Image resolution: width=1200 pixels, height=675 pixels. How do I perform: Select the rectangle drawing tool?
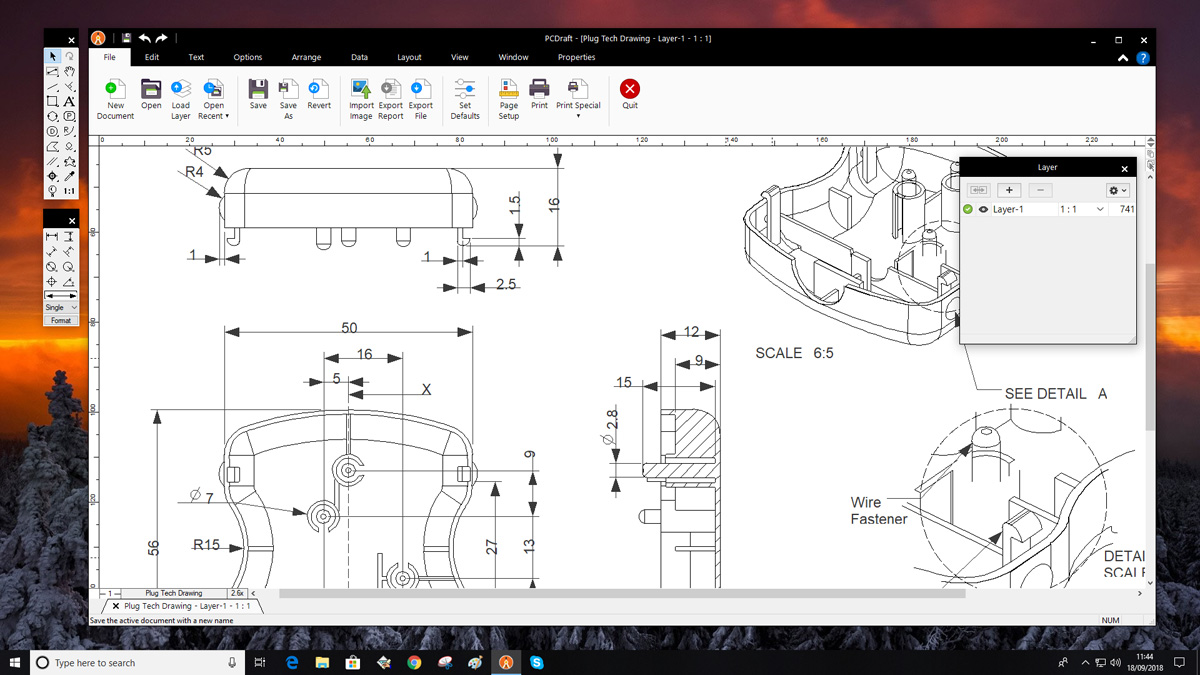tap(53, 101)
